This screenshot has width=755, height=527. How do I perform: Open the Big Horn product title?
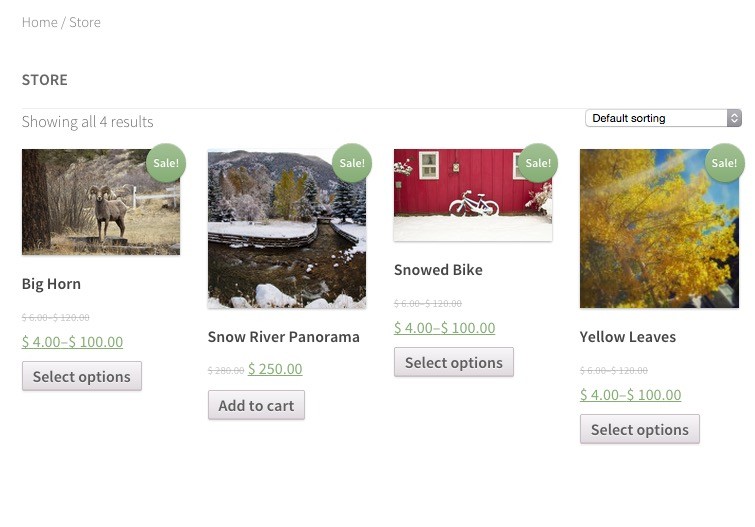pyautogui.click(x=51, y=284)
